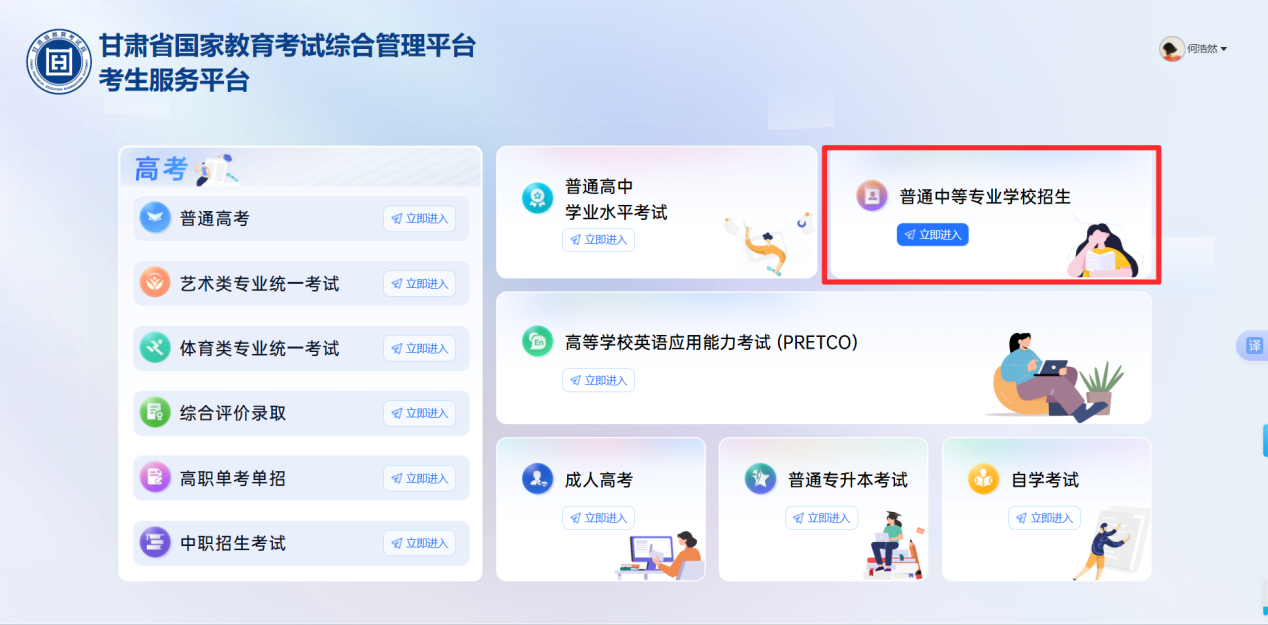Click the 普通高考 blue icon
Viewport: 1268px width, 625px height.
coord(155,218)
